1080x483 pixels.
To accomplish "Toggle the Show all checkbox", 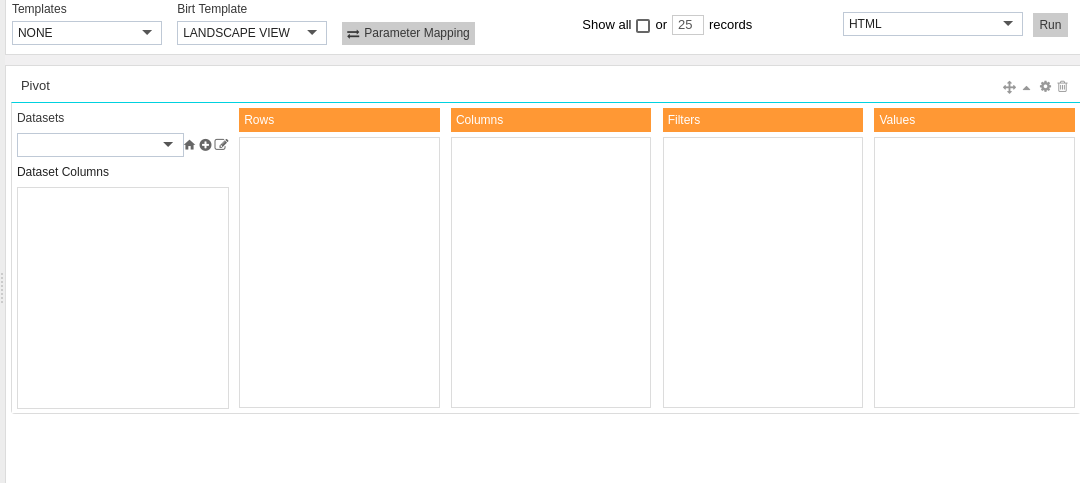I will pyautogui.click(x=643, y=25).
